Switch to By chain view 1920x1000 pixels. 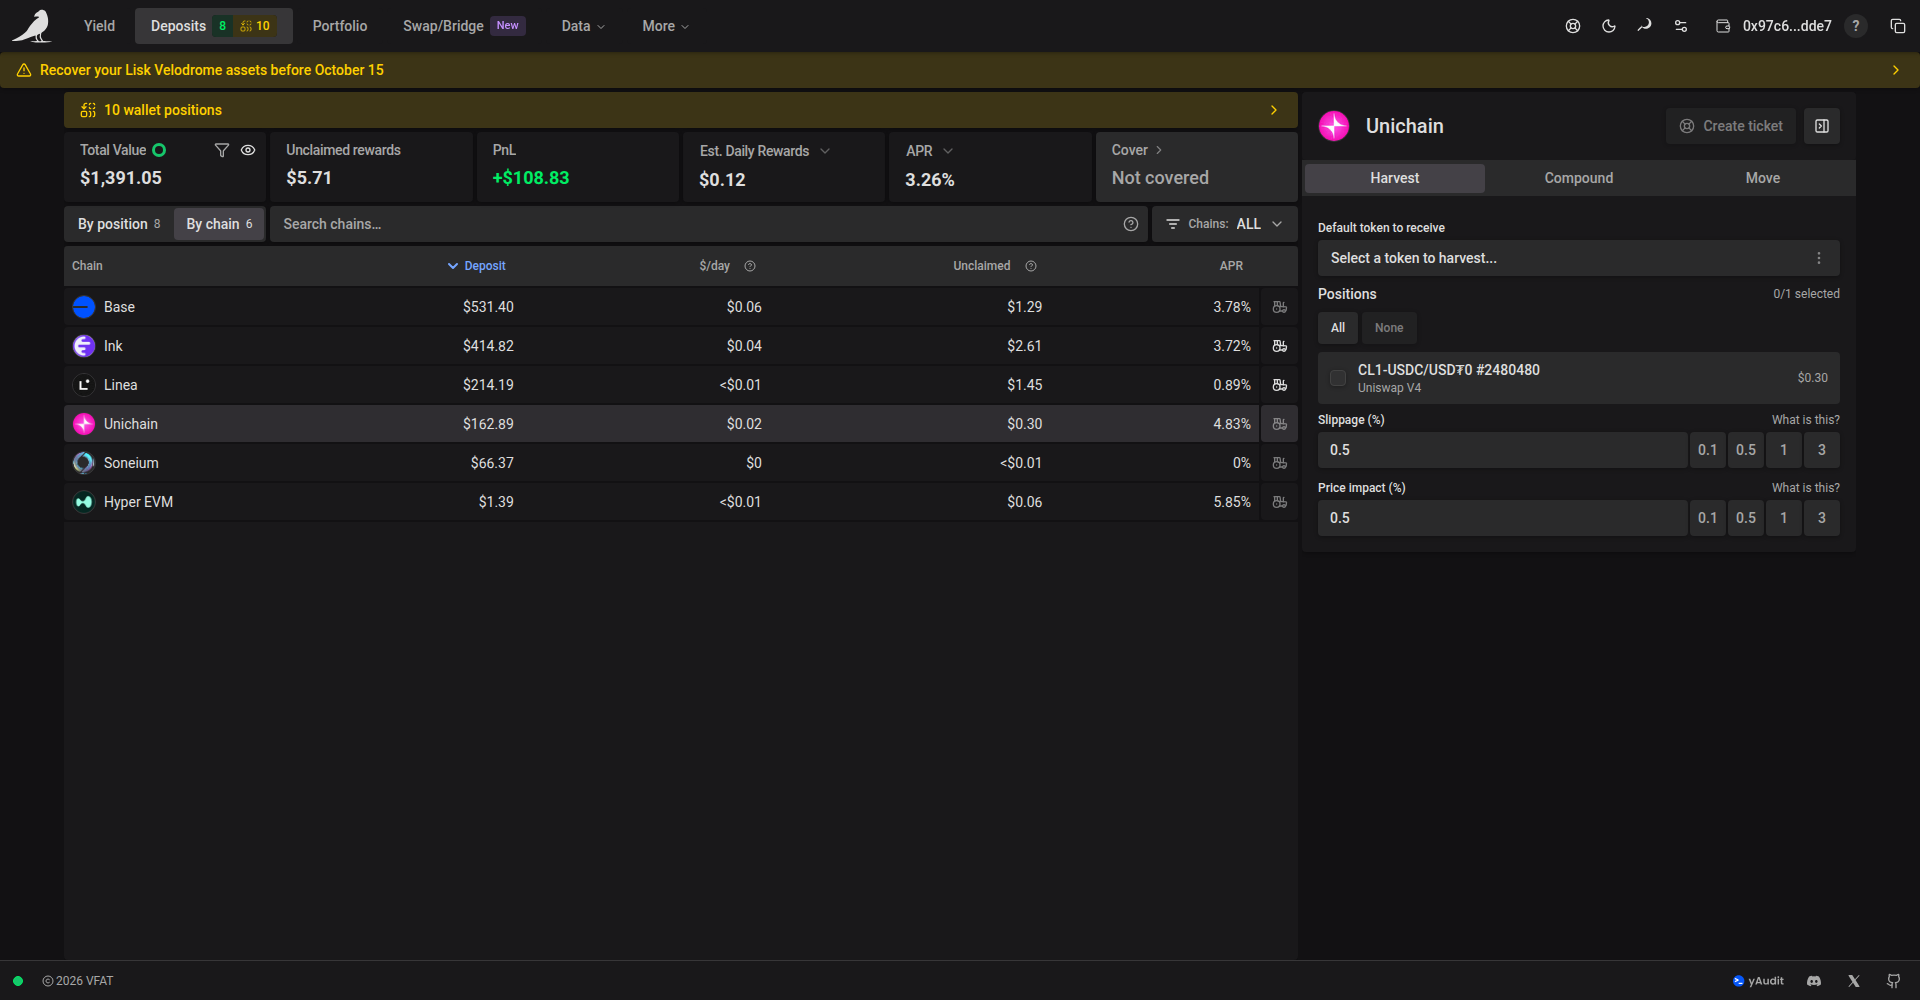219,224
